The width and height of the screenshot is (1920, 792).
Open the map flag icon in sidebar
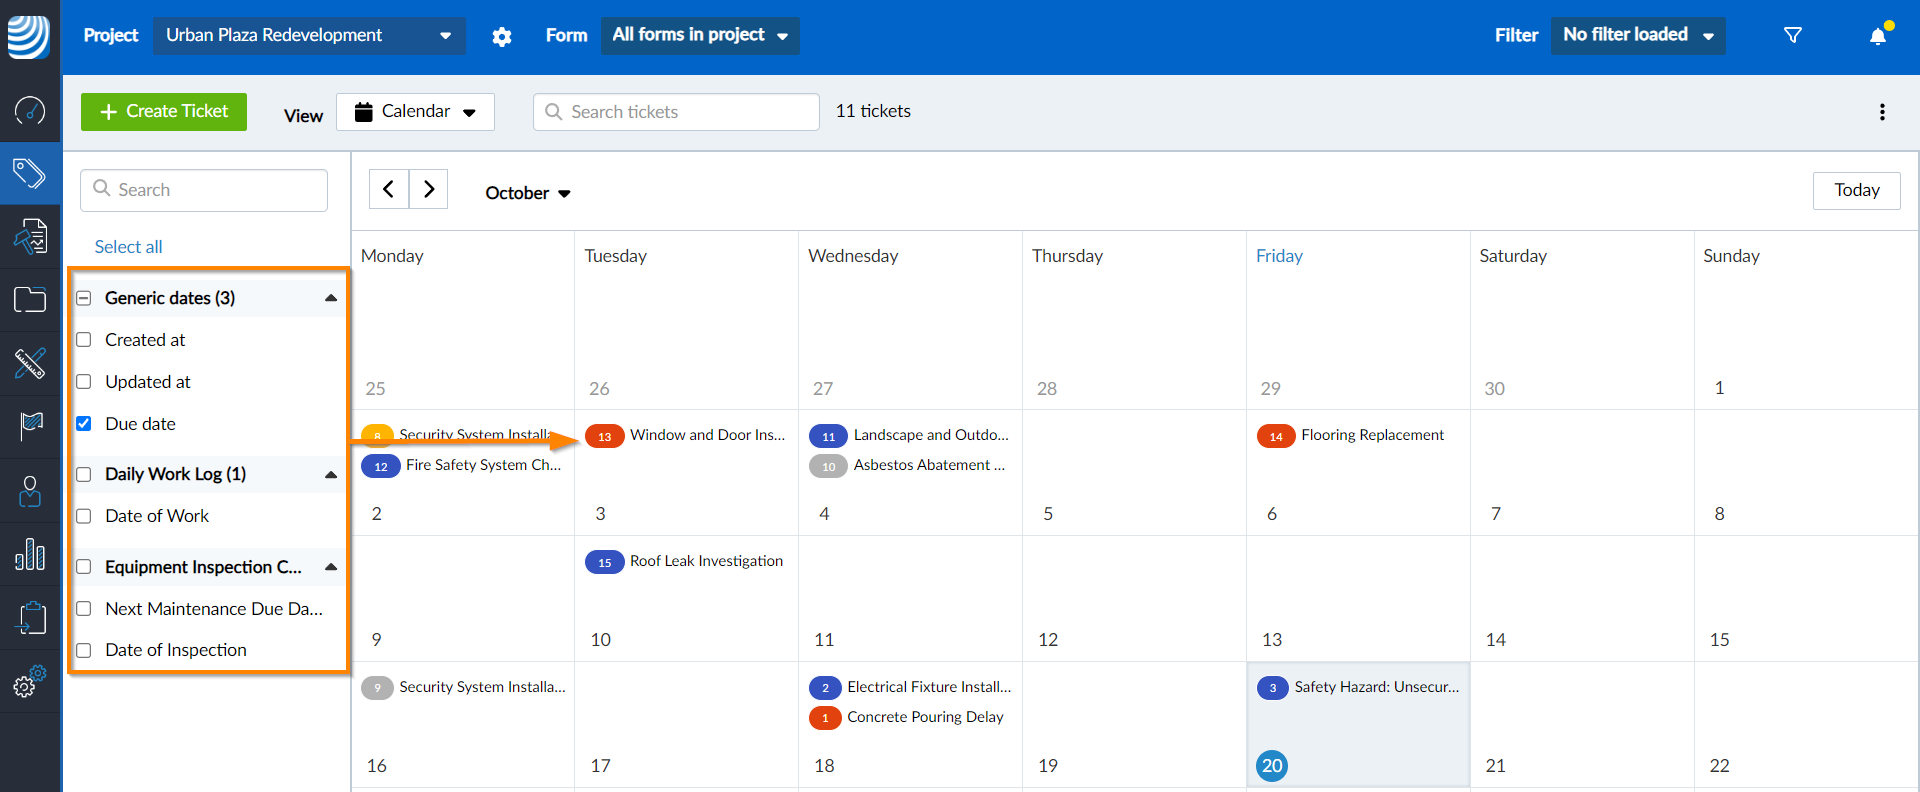pyautogui.click(x=30, y=427)
